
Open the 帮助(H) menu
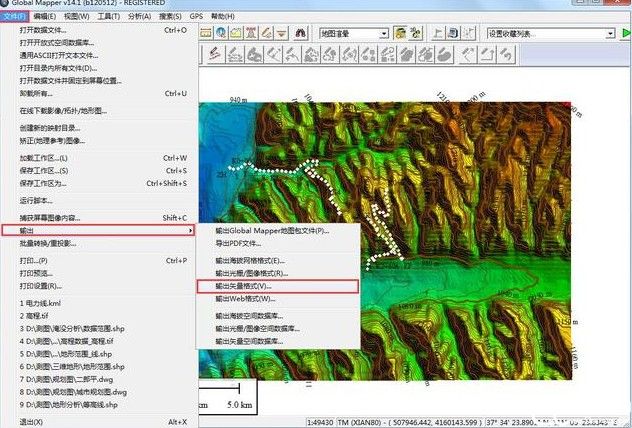[x=222, y=16]
